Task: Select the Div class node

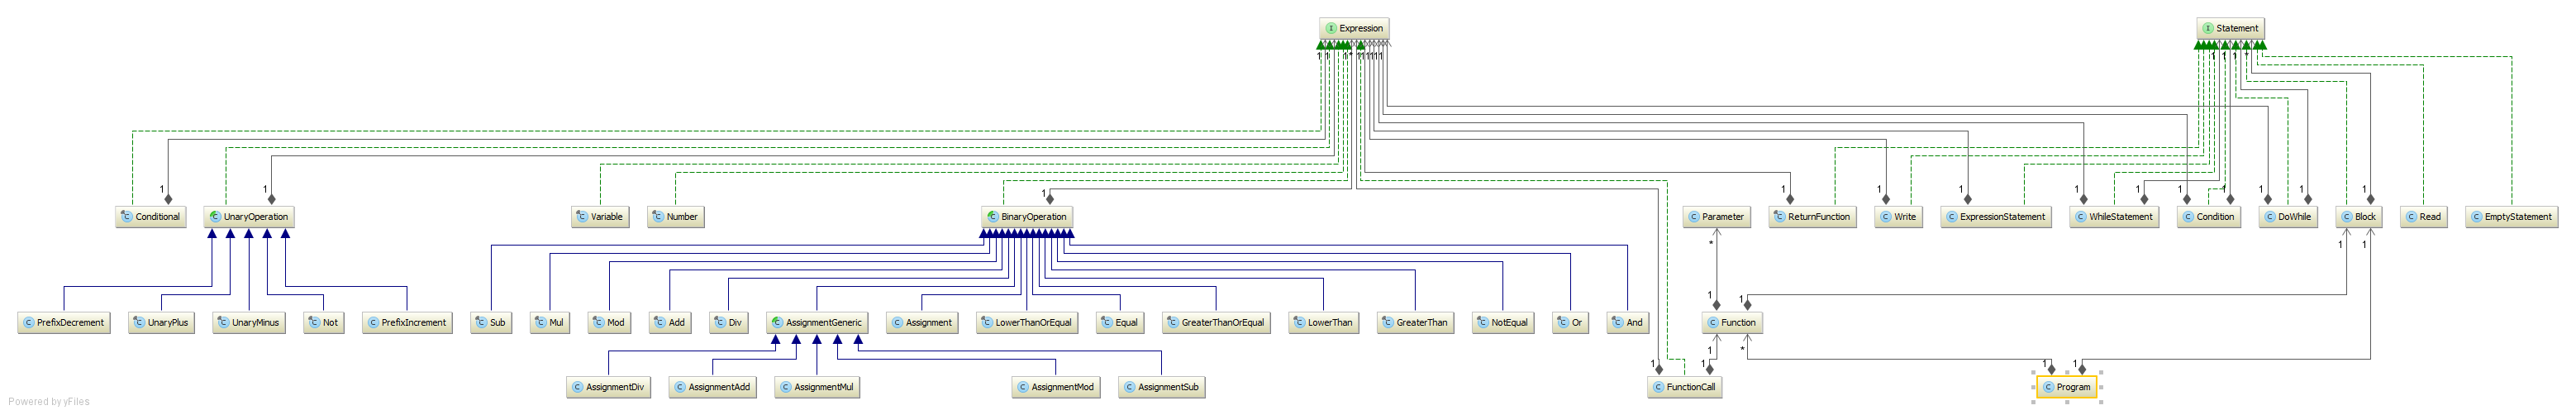Action: 729,322
